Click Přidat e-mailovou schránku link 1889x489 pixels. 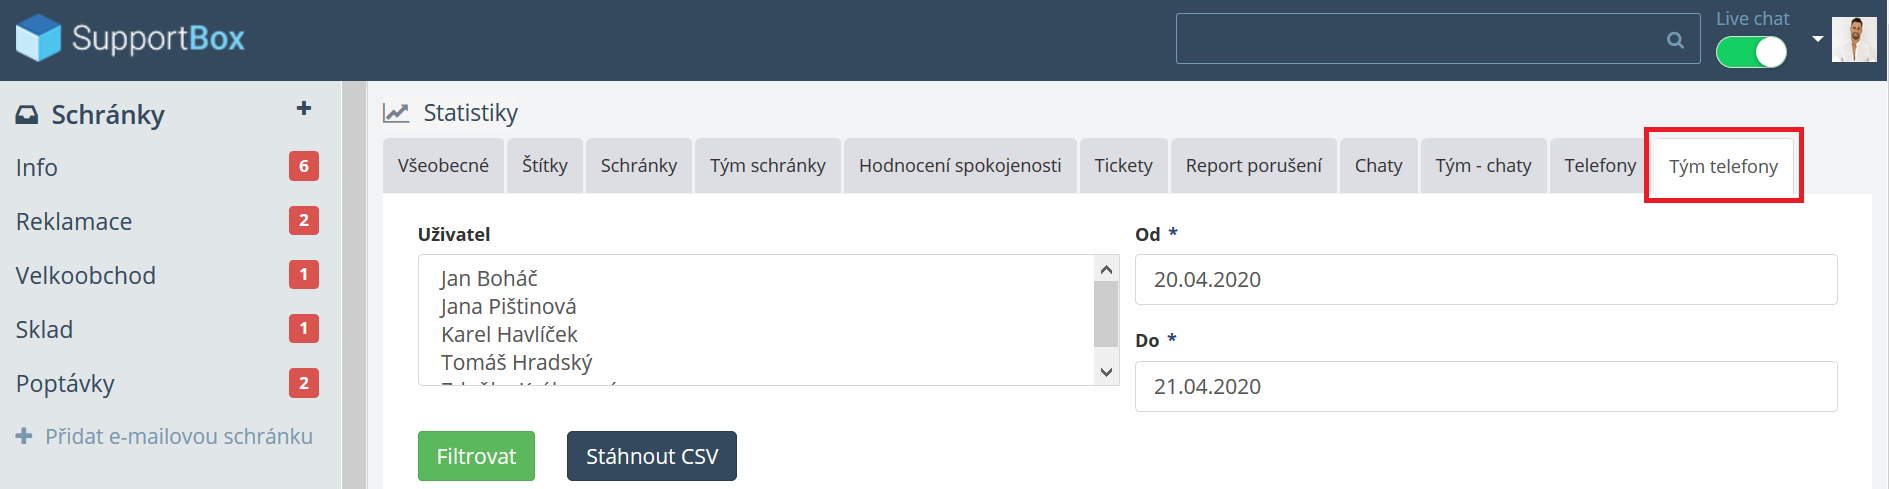[x=178, y=436]
